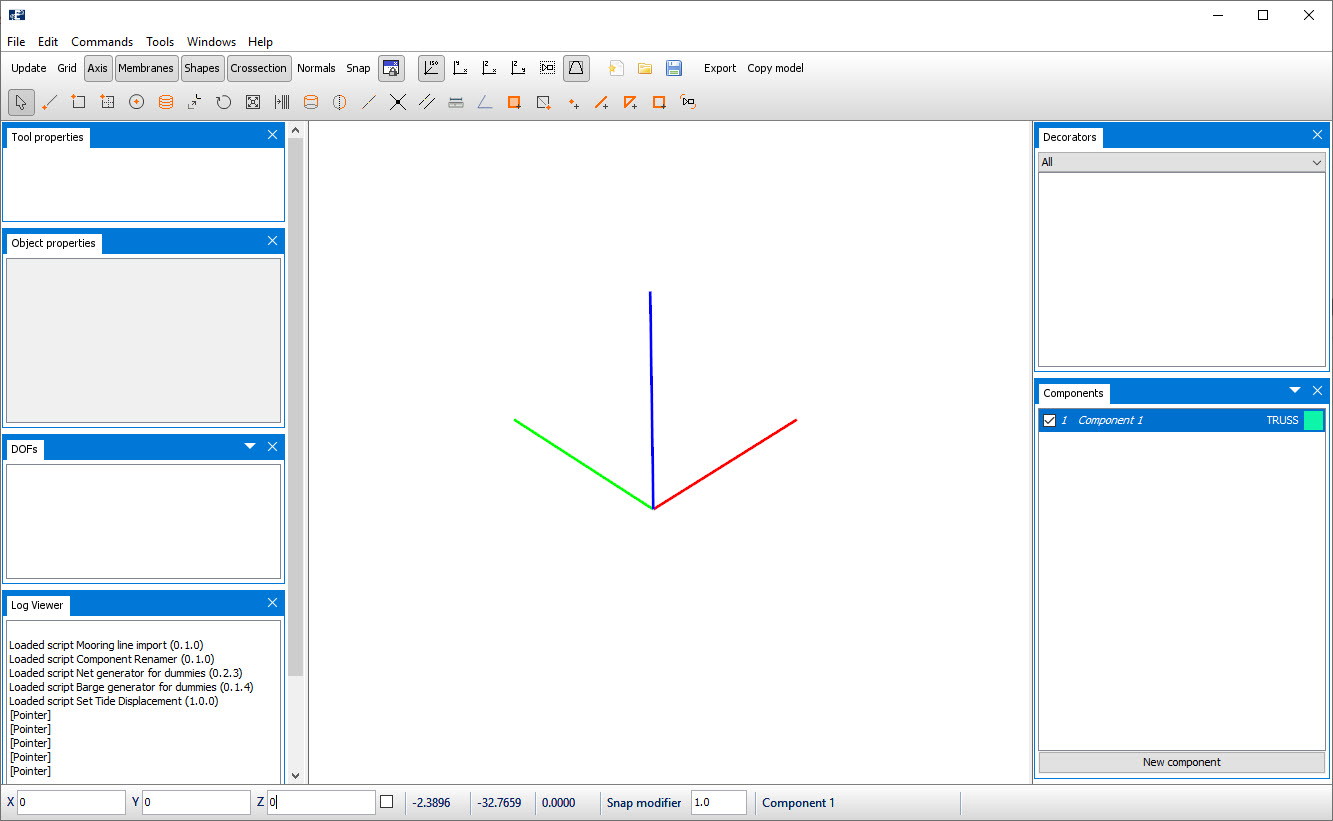
Task: Open the Edit menu
Action: [48, 42]
